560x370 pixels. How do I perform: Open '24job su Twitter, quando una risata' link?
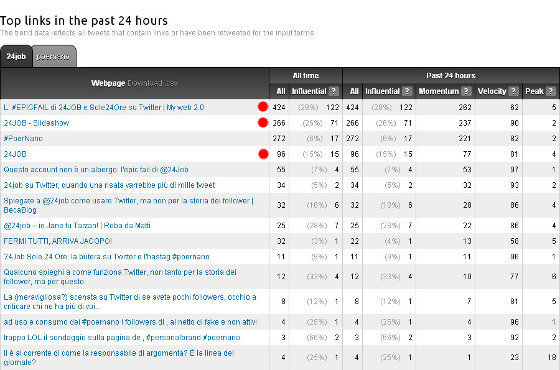[109, 185]
